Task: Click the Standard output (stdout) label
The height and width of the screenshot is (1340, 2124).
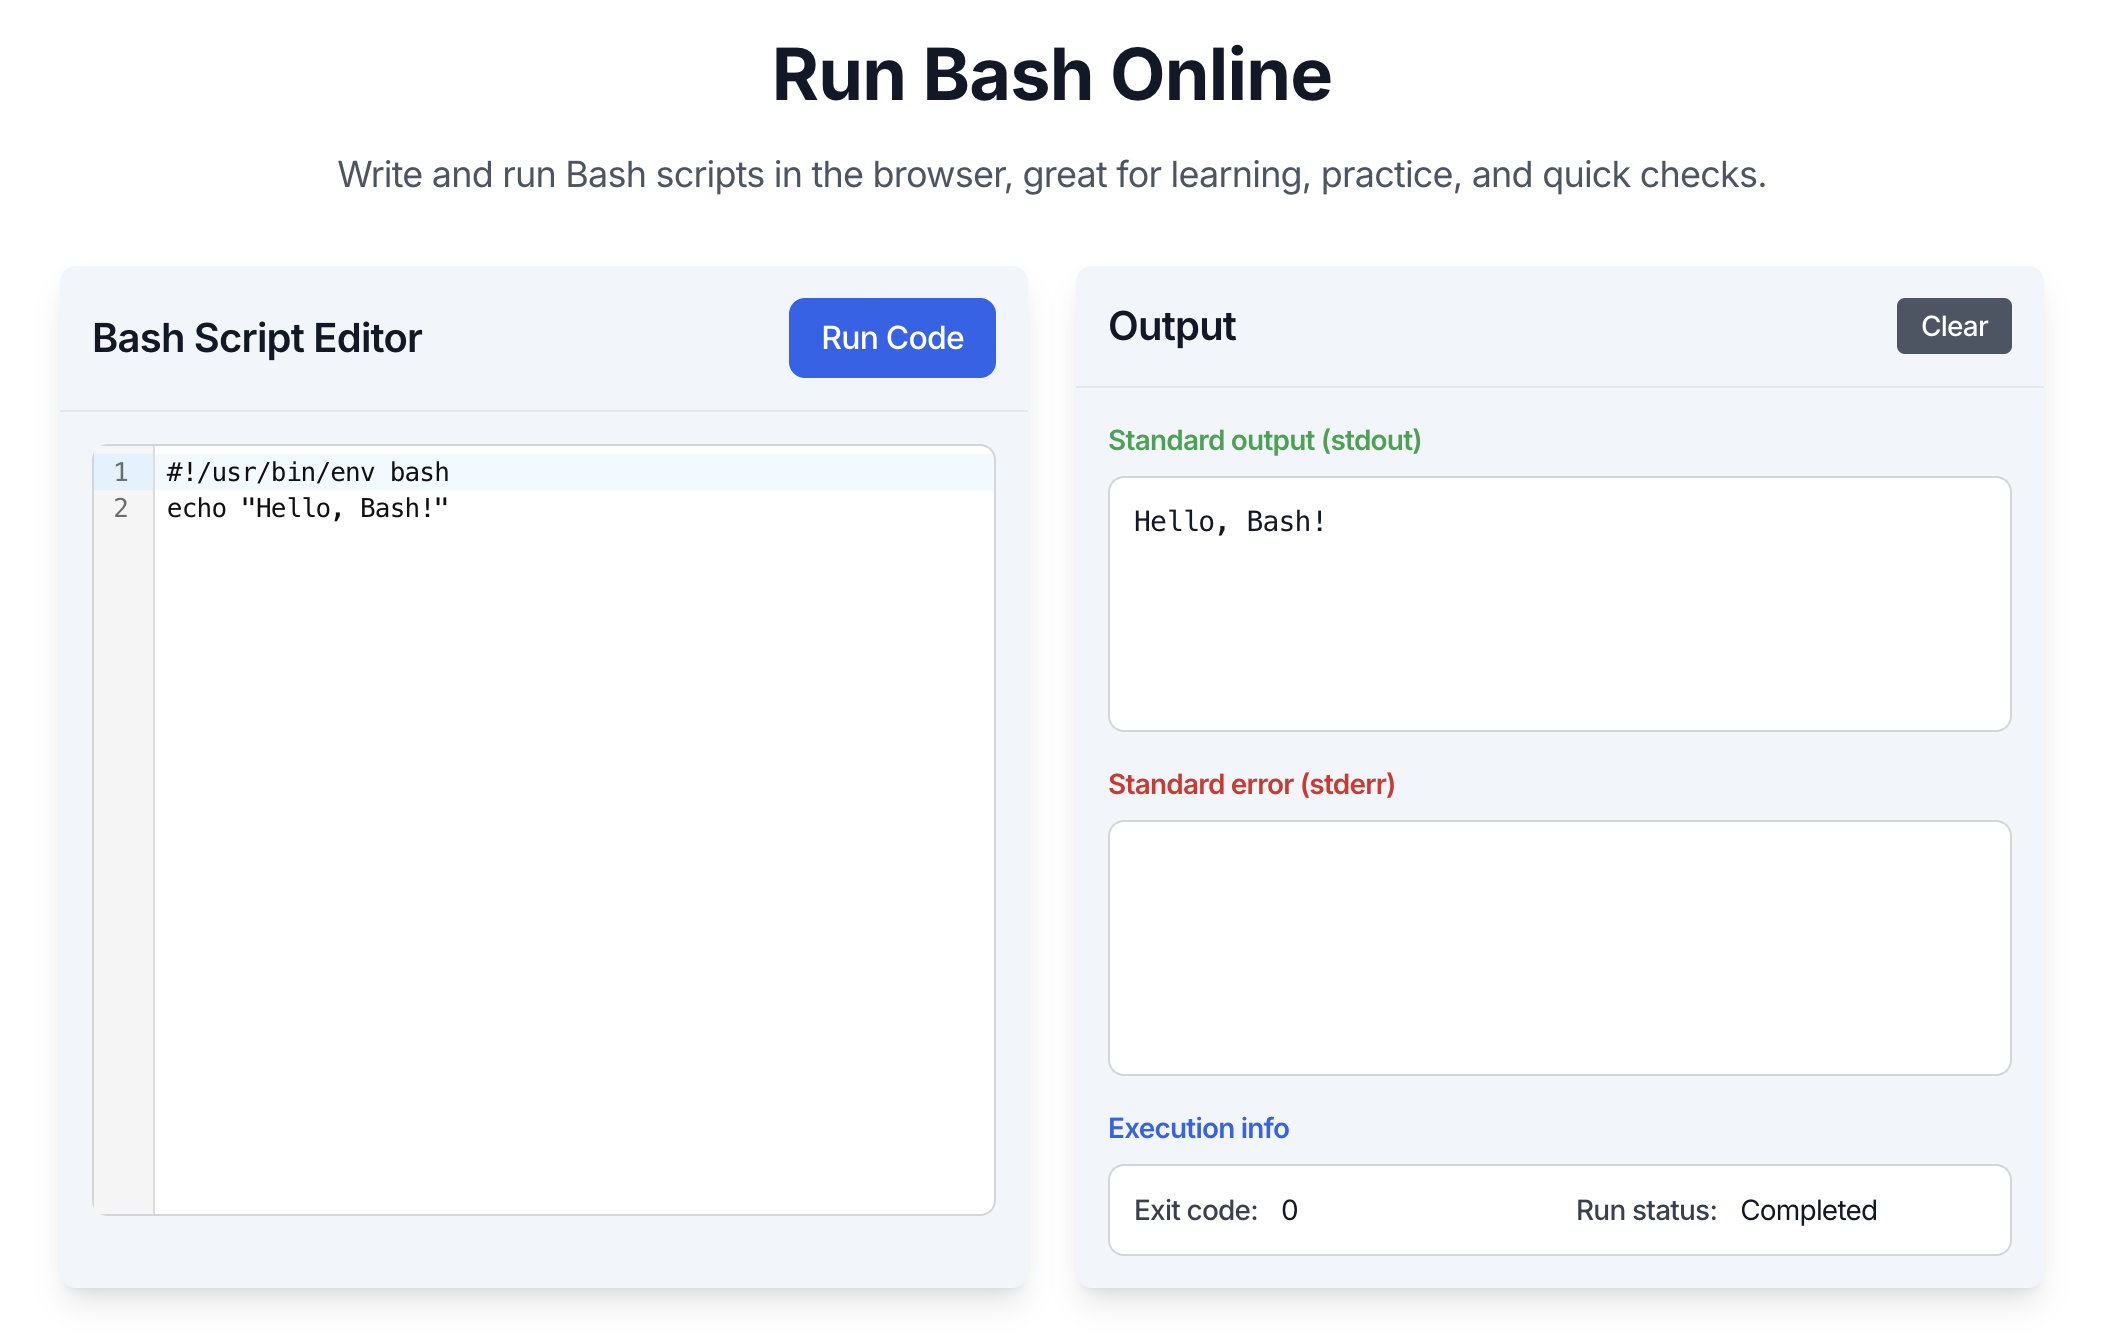Action: coord(1263,440)
